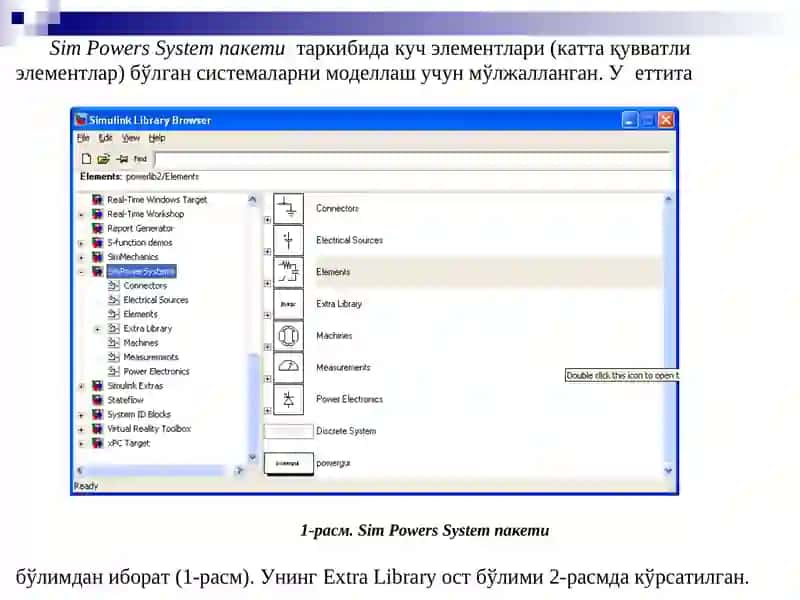Viewport: 800px width, 600px height.
Task: Select the Machines block icon
Action: point(288,336)
